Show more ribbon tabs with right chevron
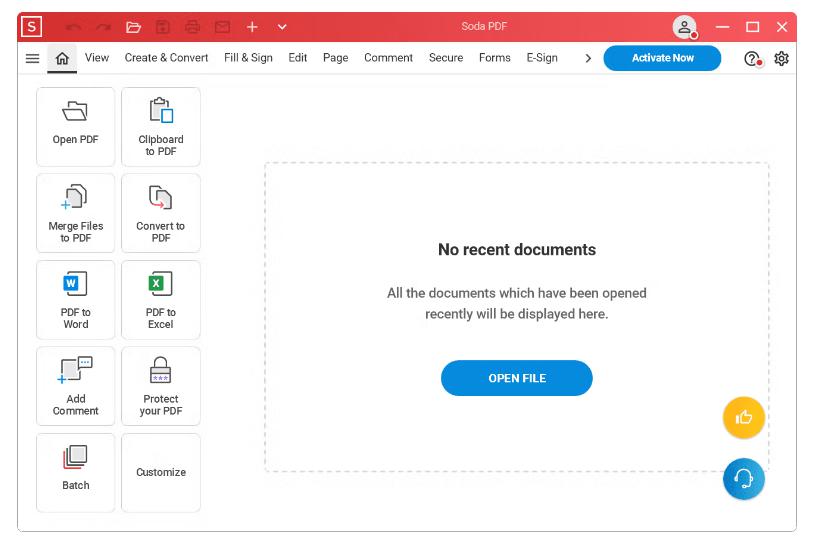This screenshot has height=538, width=818. pos(588,58)
